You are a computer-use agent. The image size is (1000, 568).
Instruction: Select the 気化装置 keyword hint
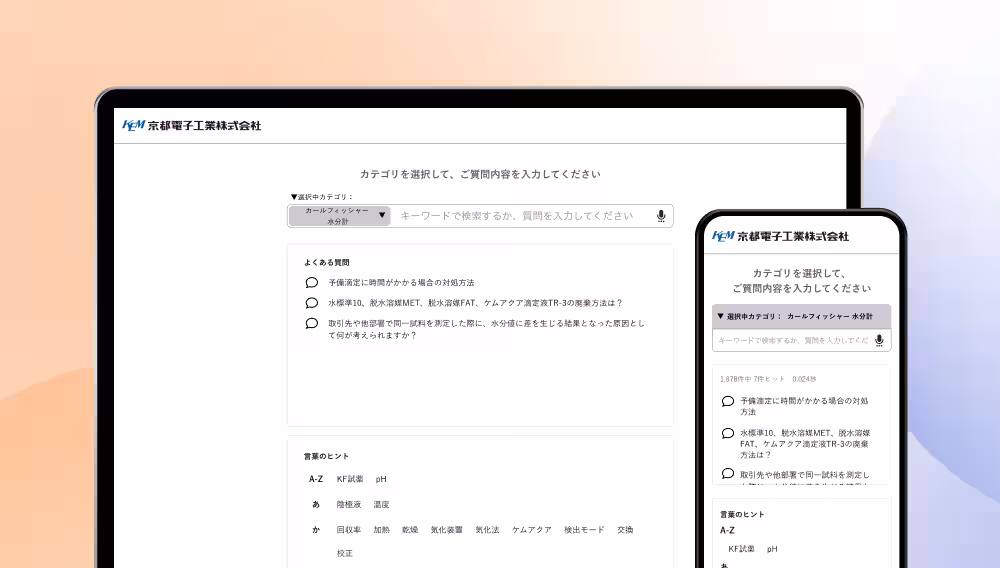click(446, 530)
